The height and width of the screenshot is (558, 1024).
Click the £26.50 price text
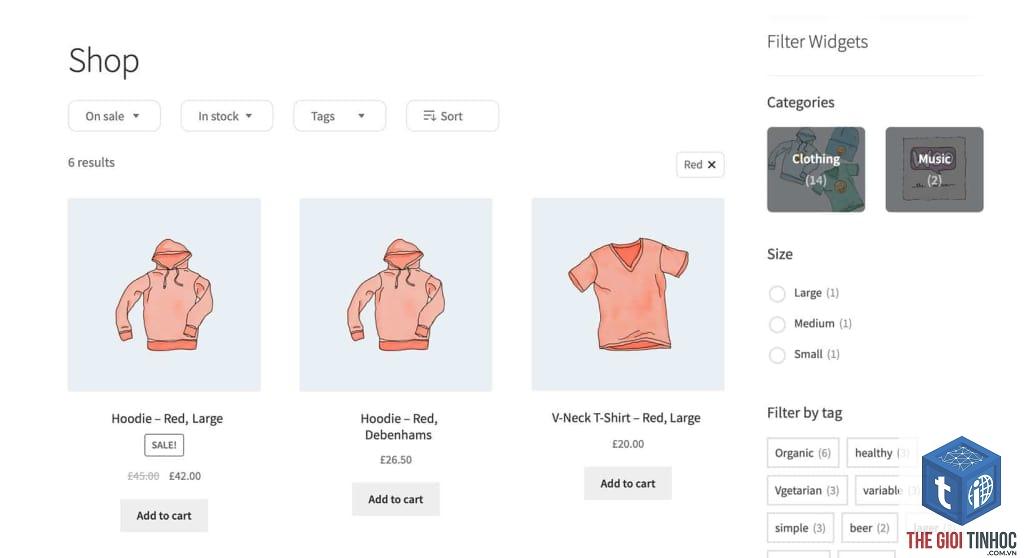click(x=396, y=460)
